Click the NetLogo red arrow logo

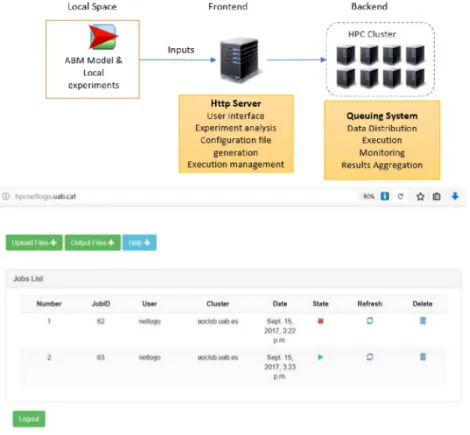tap(103, 37)
